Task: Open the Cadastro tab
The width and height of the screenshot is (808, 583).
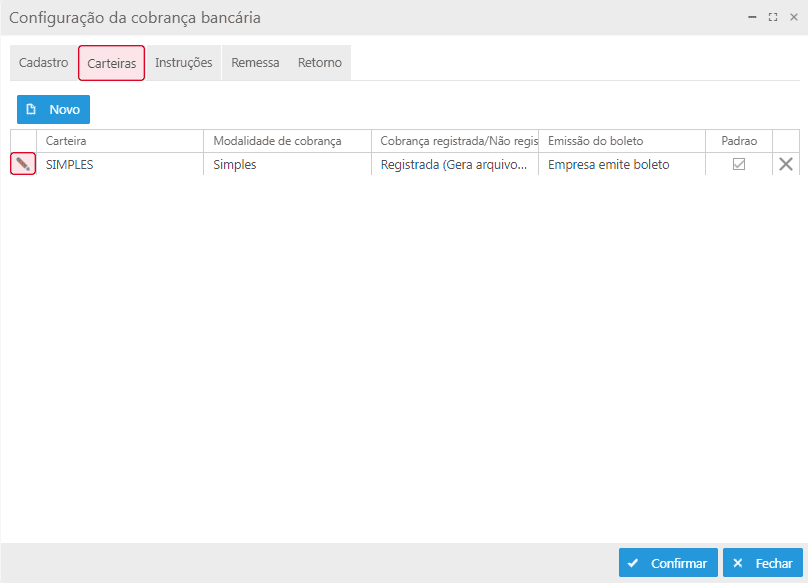Action: tap(44, 63)
